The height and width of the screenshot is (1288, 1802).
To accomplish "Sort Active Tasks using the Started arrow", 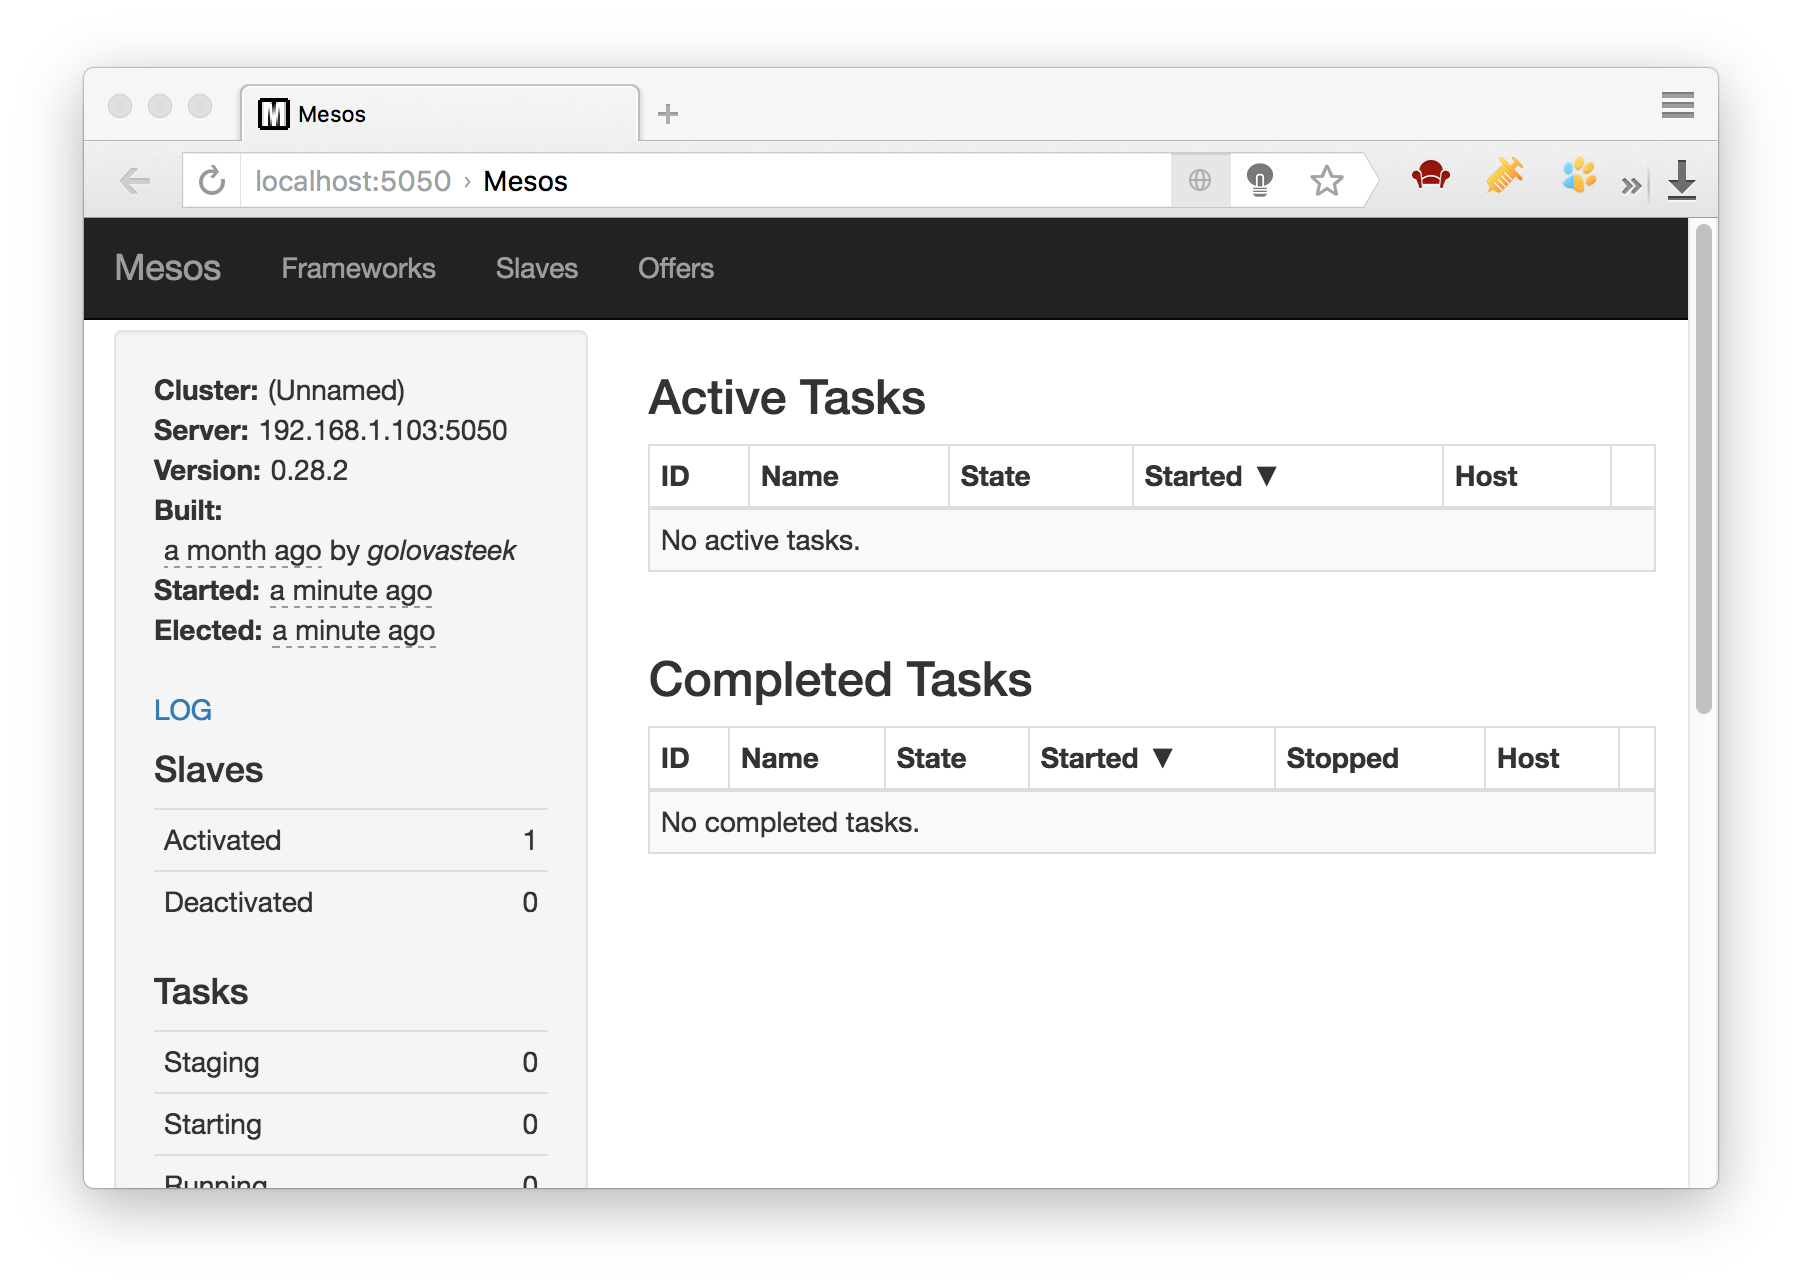I will coord(1266,476).
